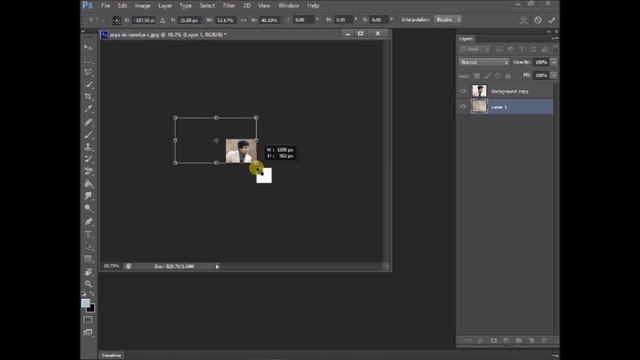The width and height of the screenshot is (640, 360).
Task: Select the Paint Bucket tool
Action: pos(88,184)
